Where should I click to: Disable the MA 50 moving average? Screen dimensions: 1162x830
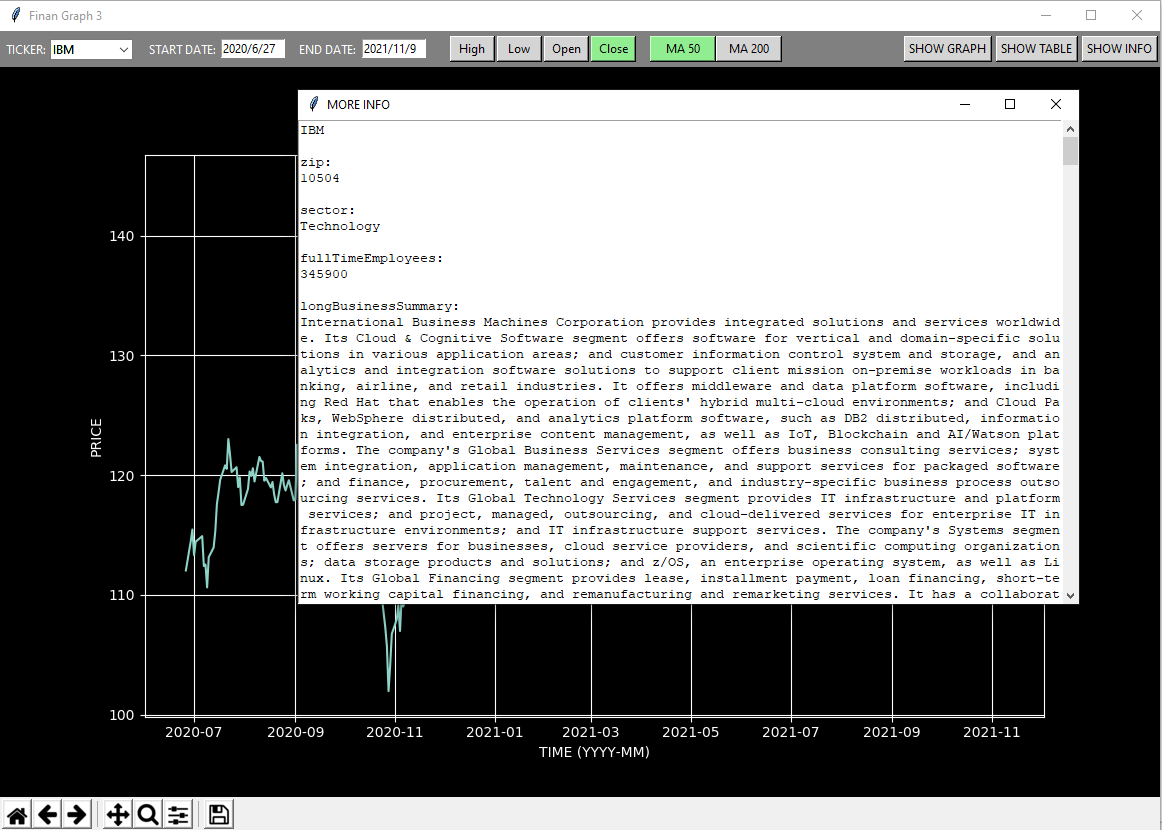[x=683, y=49]
